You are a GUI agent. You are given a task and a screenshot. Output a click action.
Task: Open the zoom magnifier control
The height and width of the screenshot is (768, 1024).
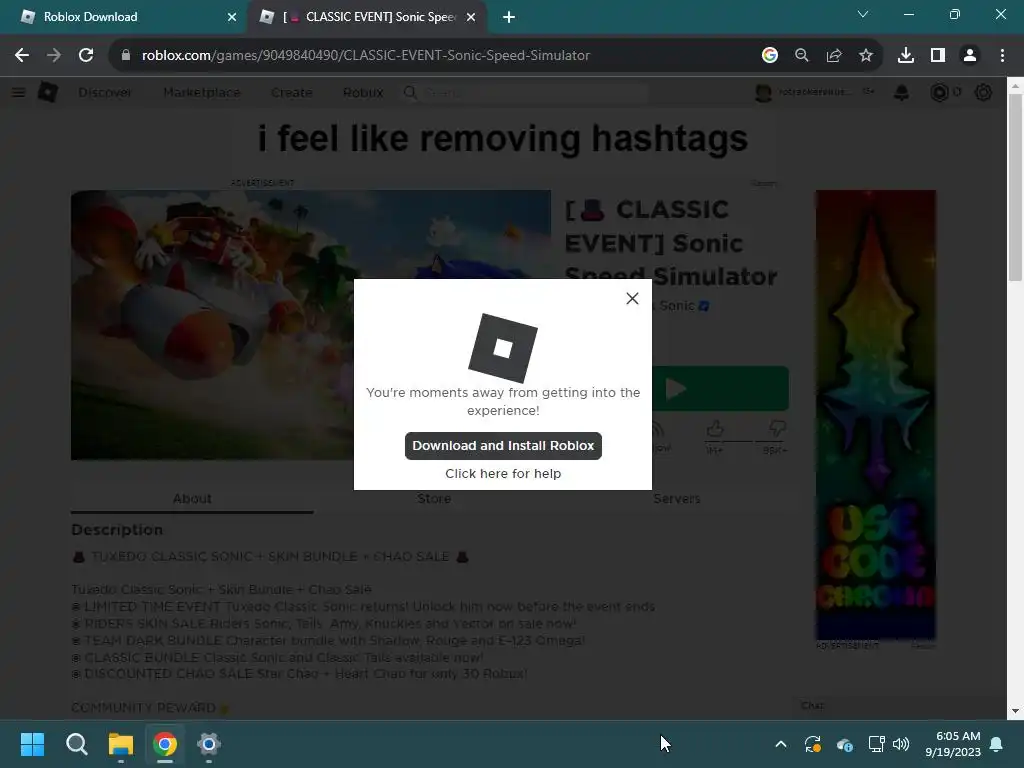802,56
